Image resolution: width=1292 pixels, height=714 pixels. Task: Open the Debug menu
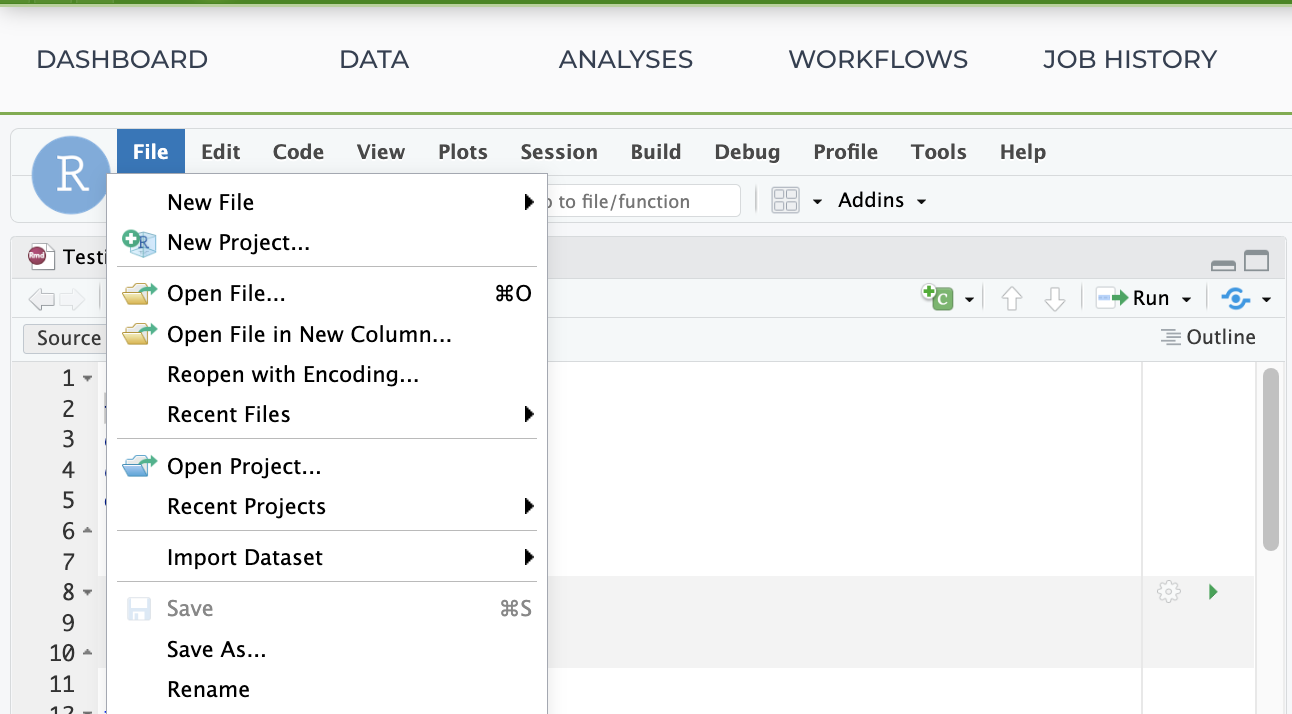tap(747, 152)
